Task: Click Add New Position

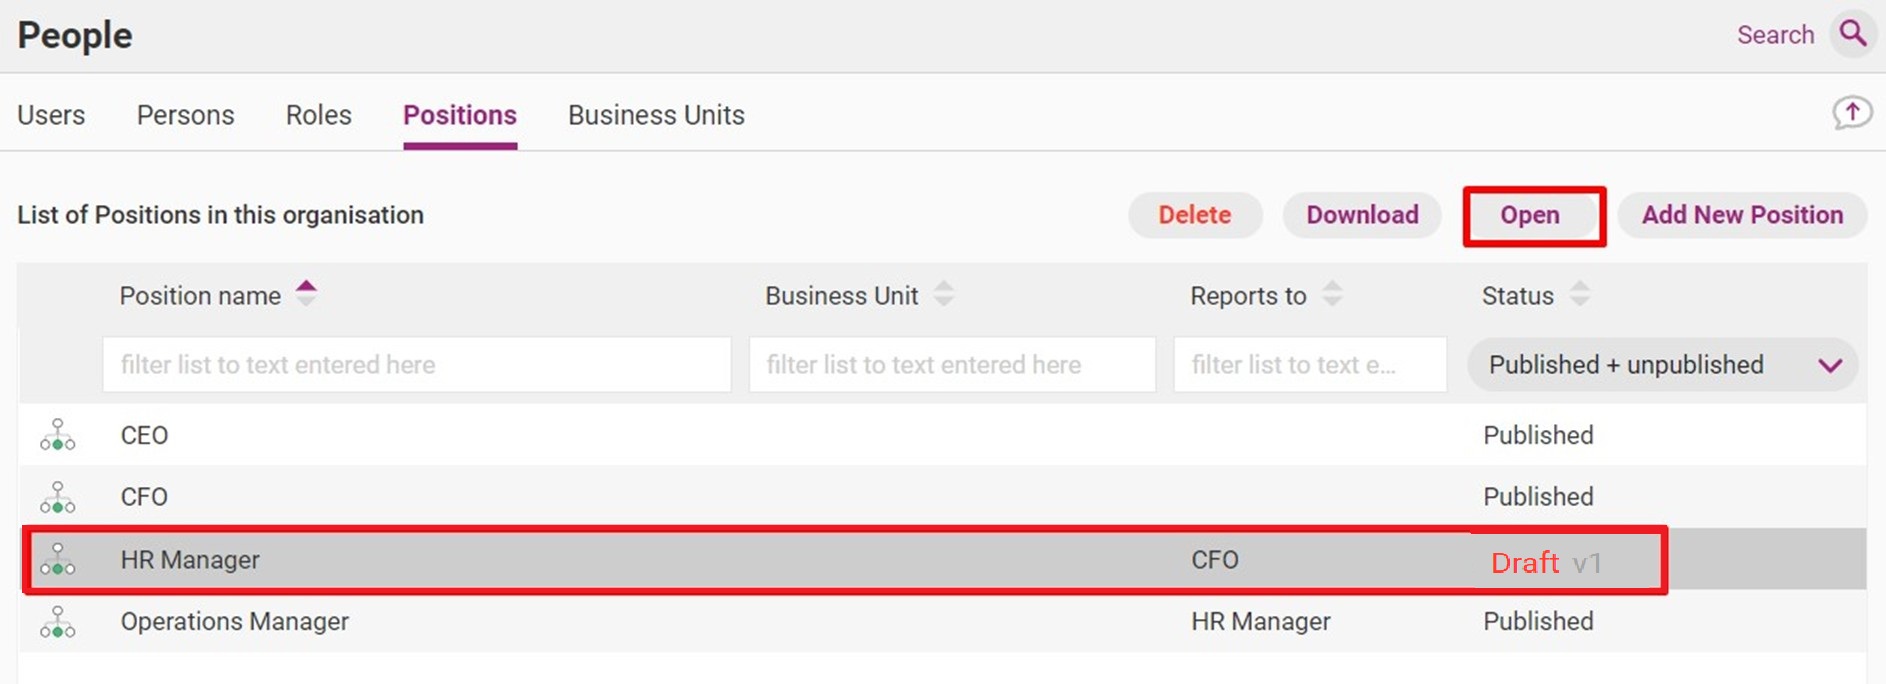Action: 1742,215
